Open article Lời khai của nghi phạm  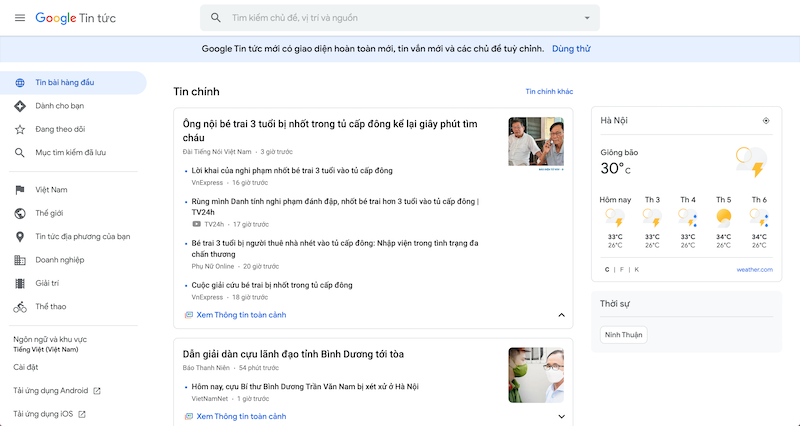(x=292, y=171)
